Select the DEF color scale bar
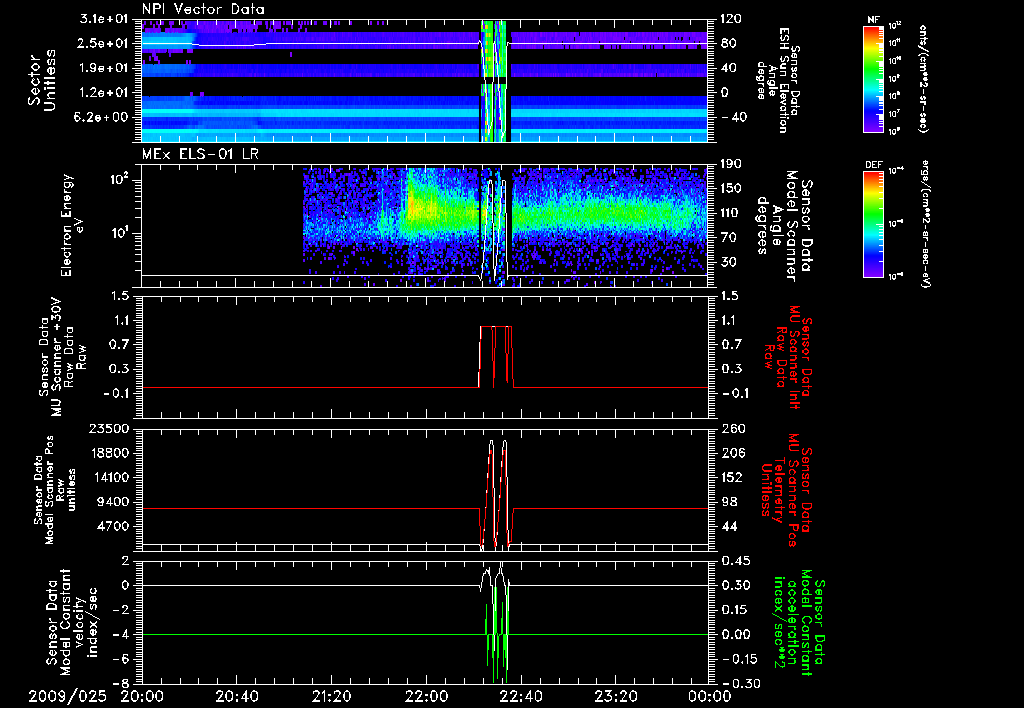1024x708 pixels. (x=873, y=224)
